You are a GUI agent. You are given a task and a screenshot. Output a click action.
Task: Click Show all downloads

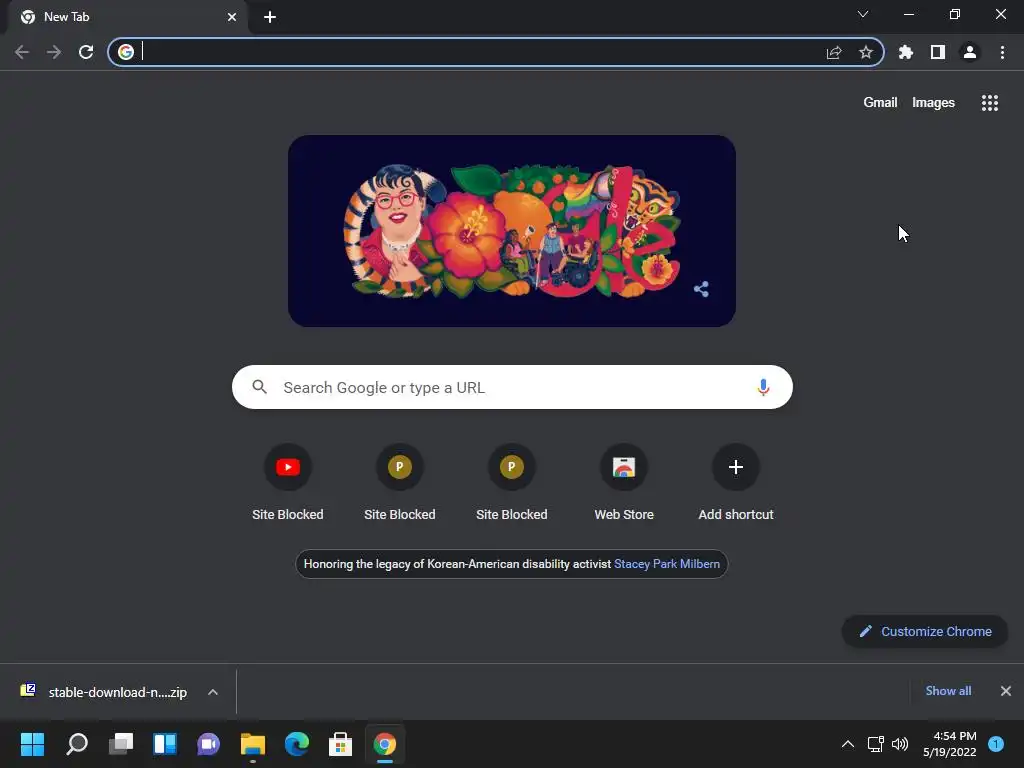948,690
